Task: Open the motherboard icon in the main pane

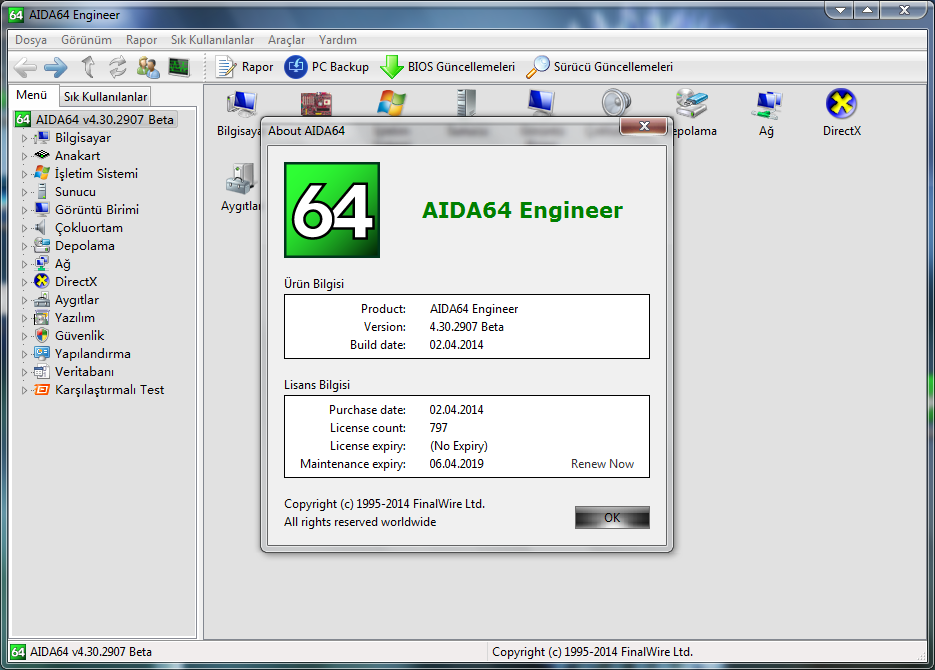Action: (x=316, y=103)
